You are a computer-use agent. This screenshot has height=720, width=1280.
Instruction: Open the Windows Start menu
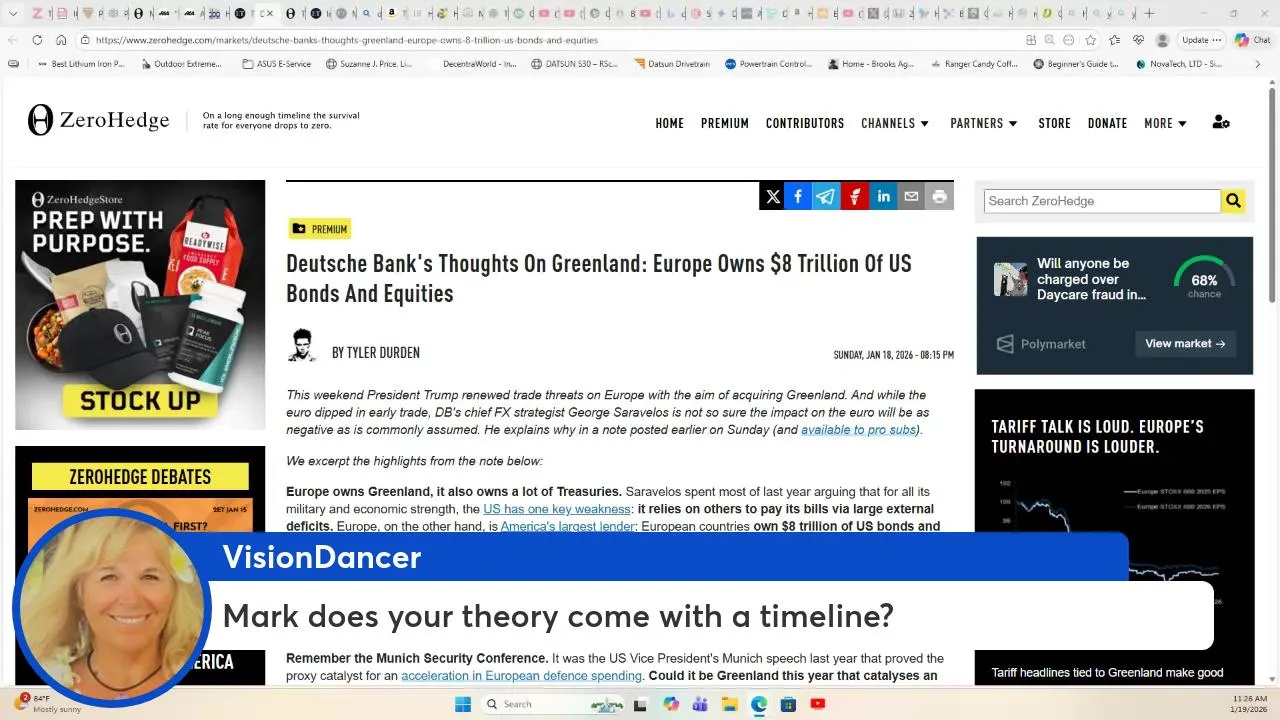click(x=463, y=704)
